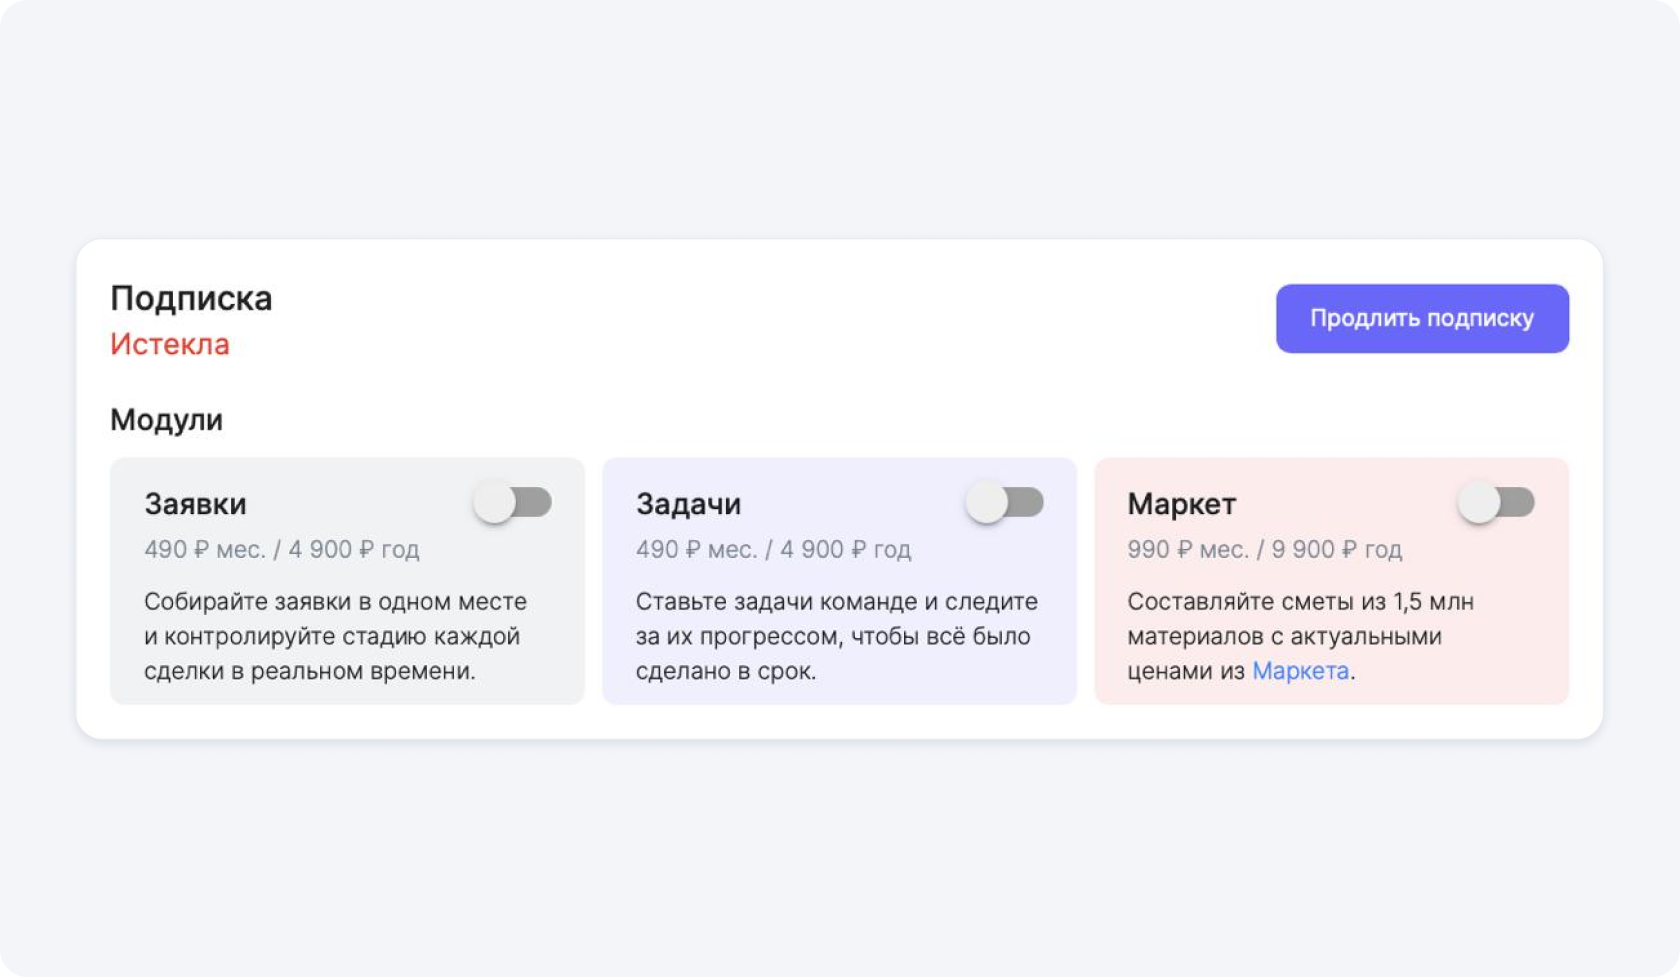1680x977 pixels.
Task: Click the Задачи module title
Action: (x=689, y=504)
